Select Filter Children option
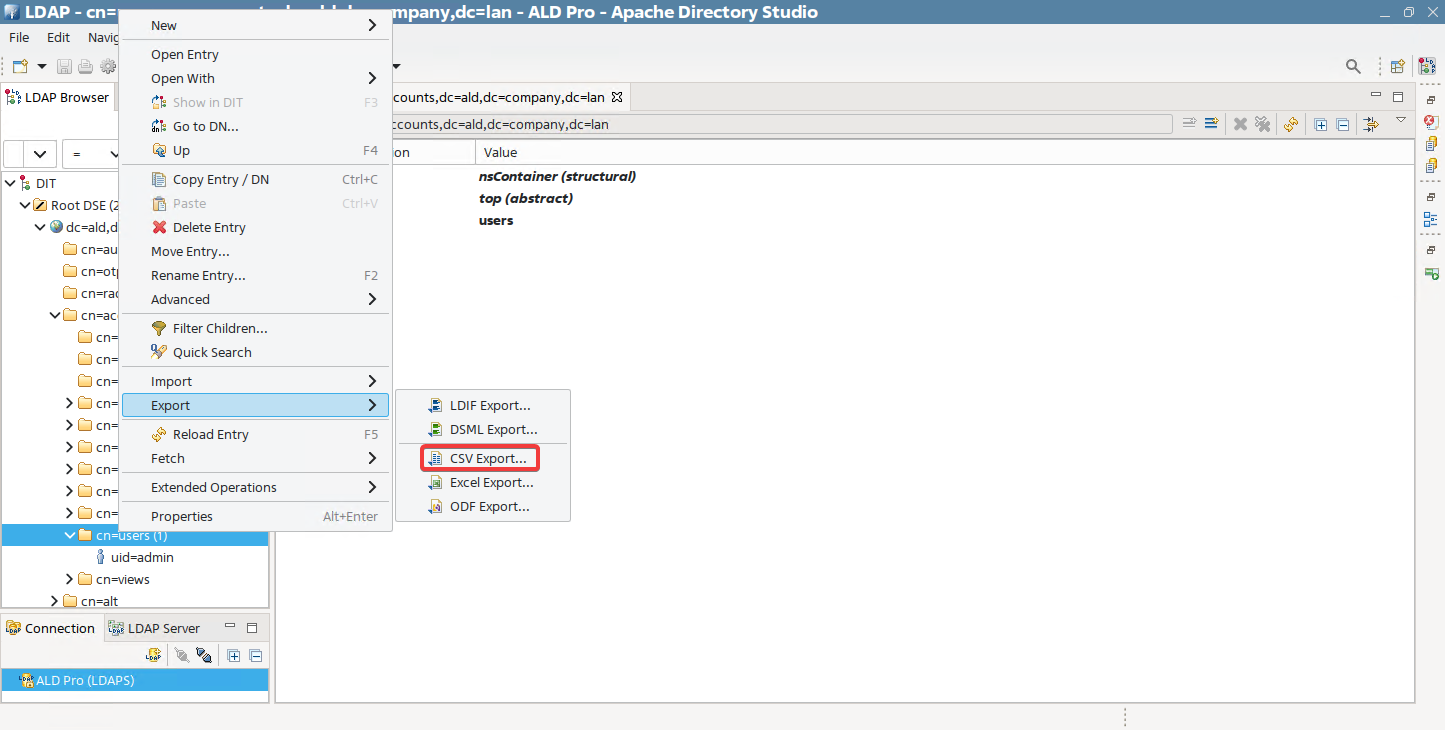This screenshot has height=730, width=1445. [255, 328]
